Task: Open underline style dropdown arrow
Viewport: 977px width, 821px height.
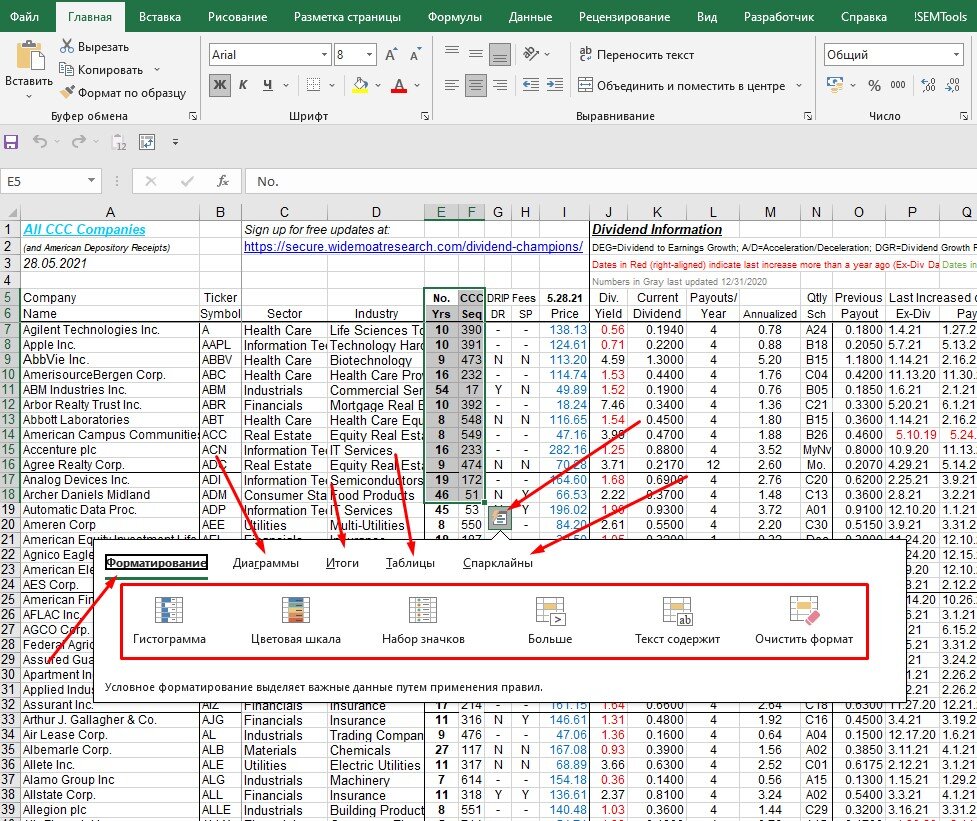Action: coord(286,85)
